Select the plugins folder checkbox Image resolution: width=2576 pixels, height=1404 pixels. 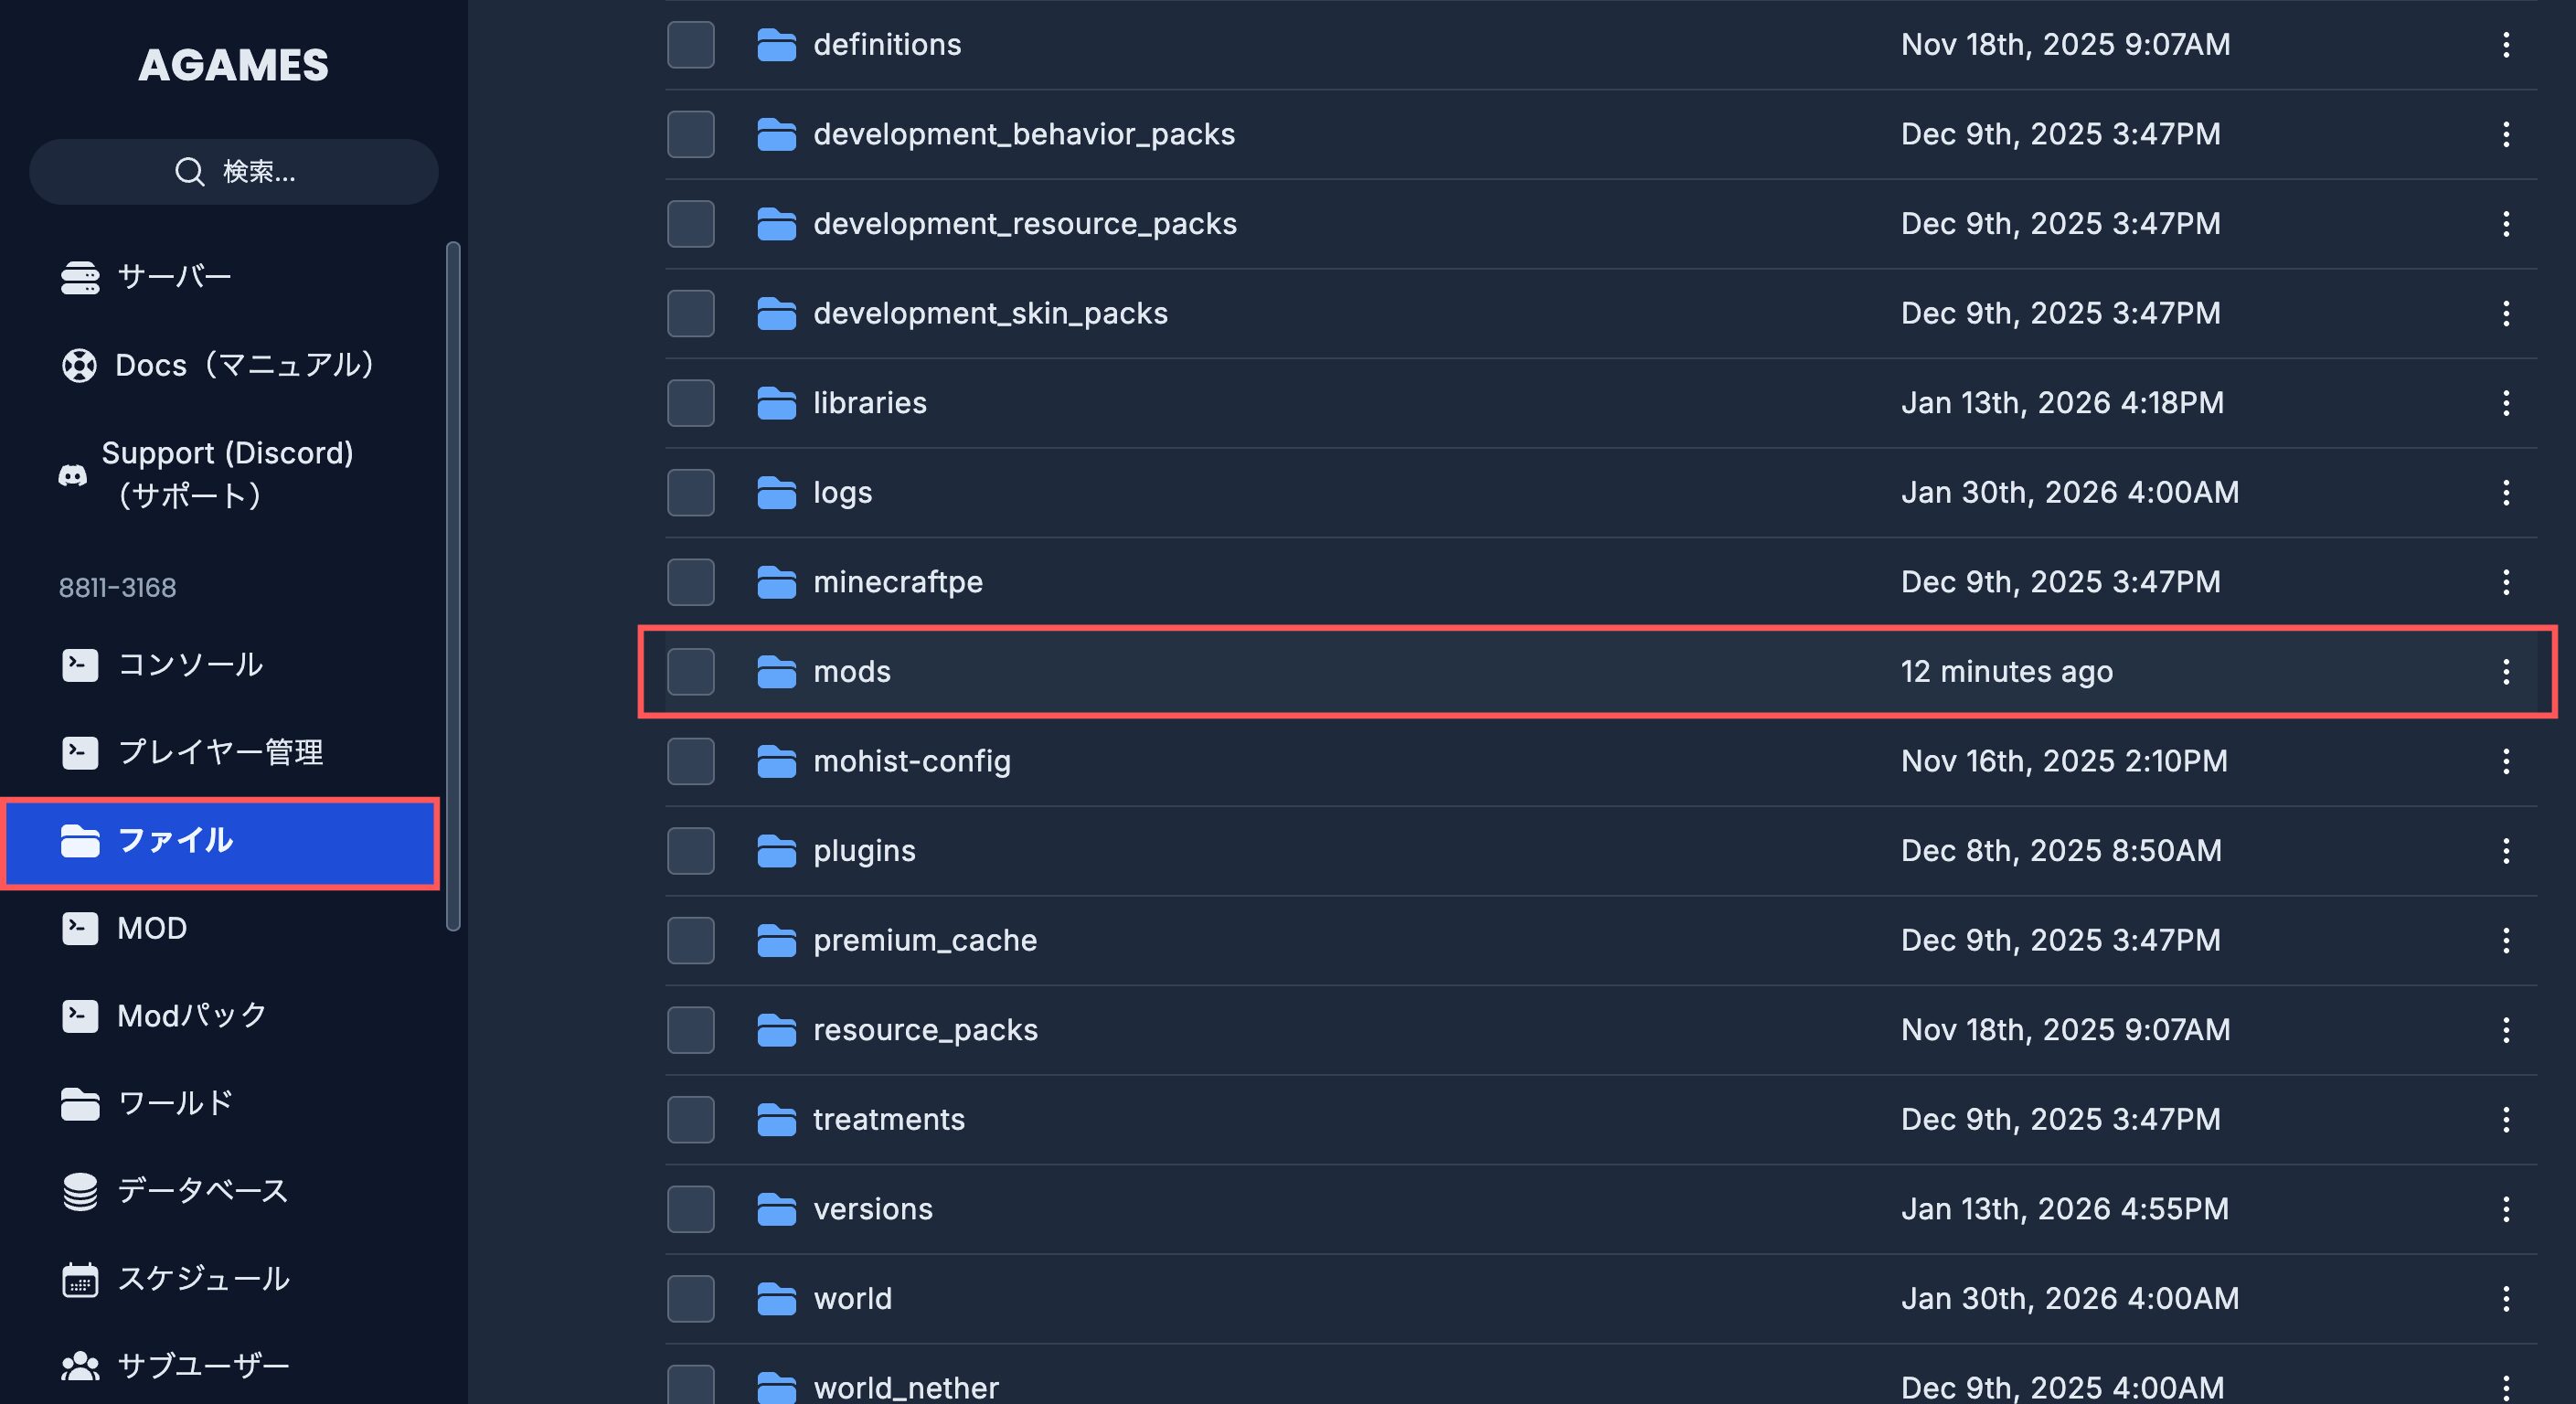click(x=690, y=851)
